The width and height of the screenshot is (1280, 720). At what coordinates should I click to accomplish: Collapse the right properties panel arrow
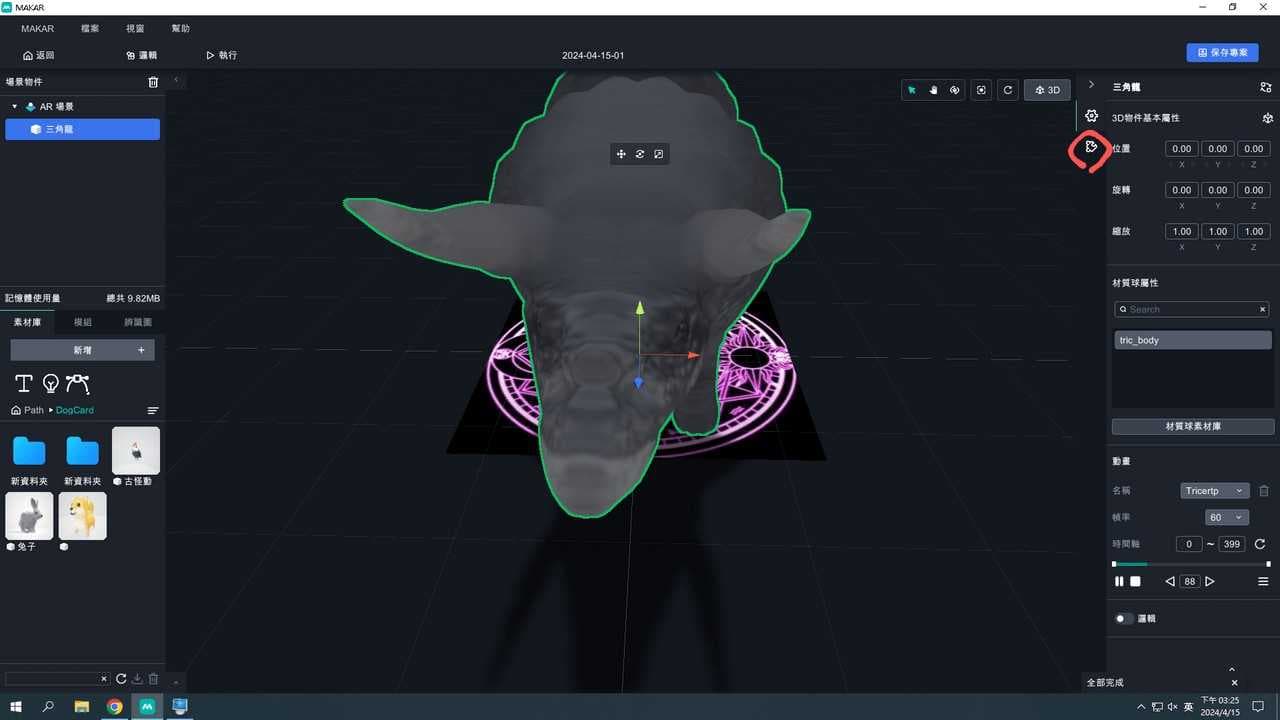click(x=1091, y=85)
